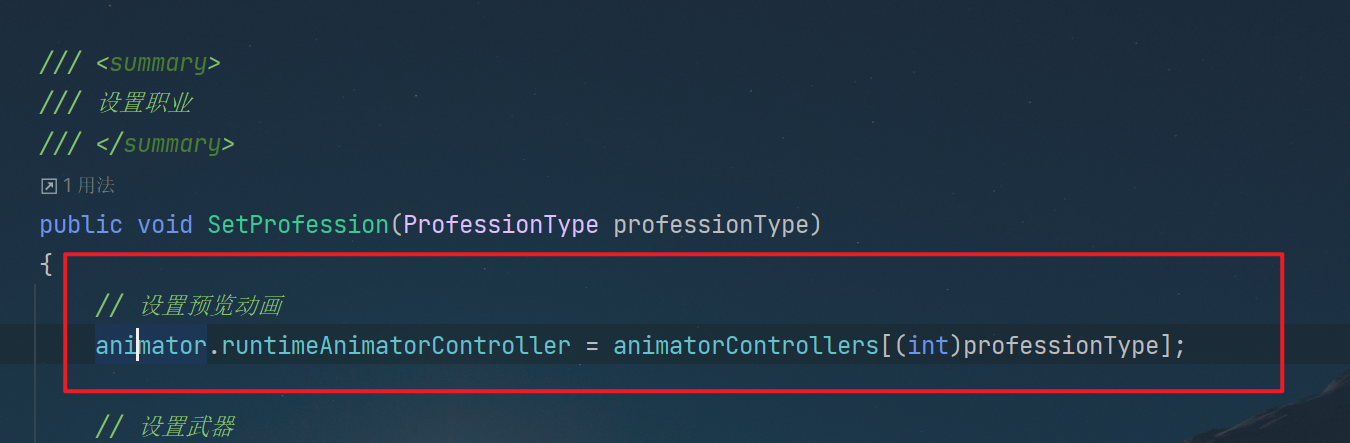
Task: Click the runtimeAnimatorController property
Action: 396,346
